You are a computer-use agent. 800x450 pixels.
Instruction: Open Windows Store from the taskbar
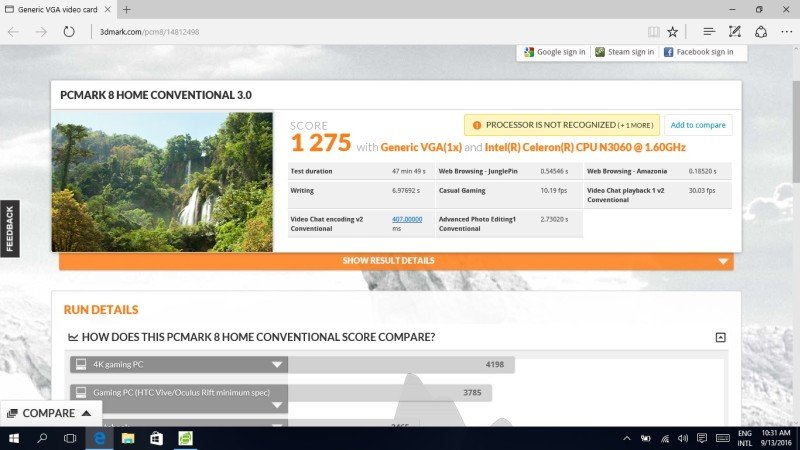(157, 438)
